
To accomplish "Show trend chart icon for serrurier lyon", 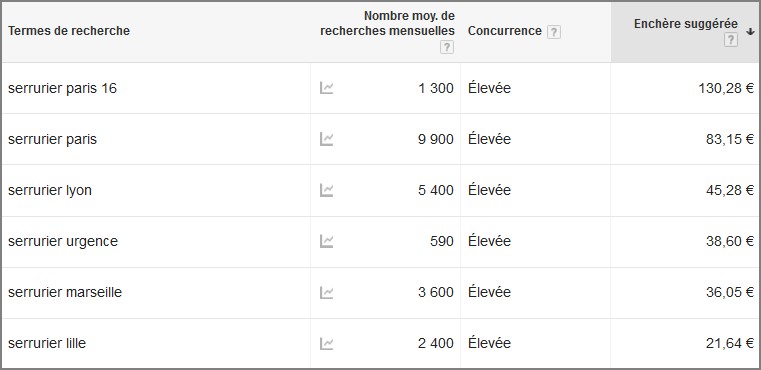I will pyautogui.click(x=326, y=190).
